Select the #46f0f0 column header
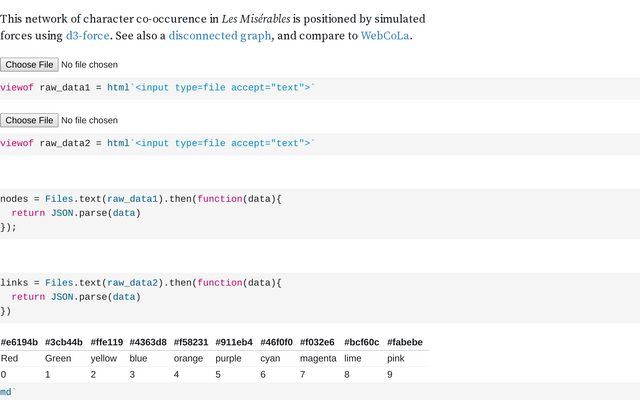Screen dimensions: 640x400 point(276,342)
